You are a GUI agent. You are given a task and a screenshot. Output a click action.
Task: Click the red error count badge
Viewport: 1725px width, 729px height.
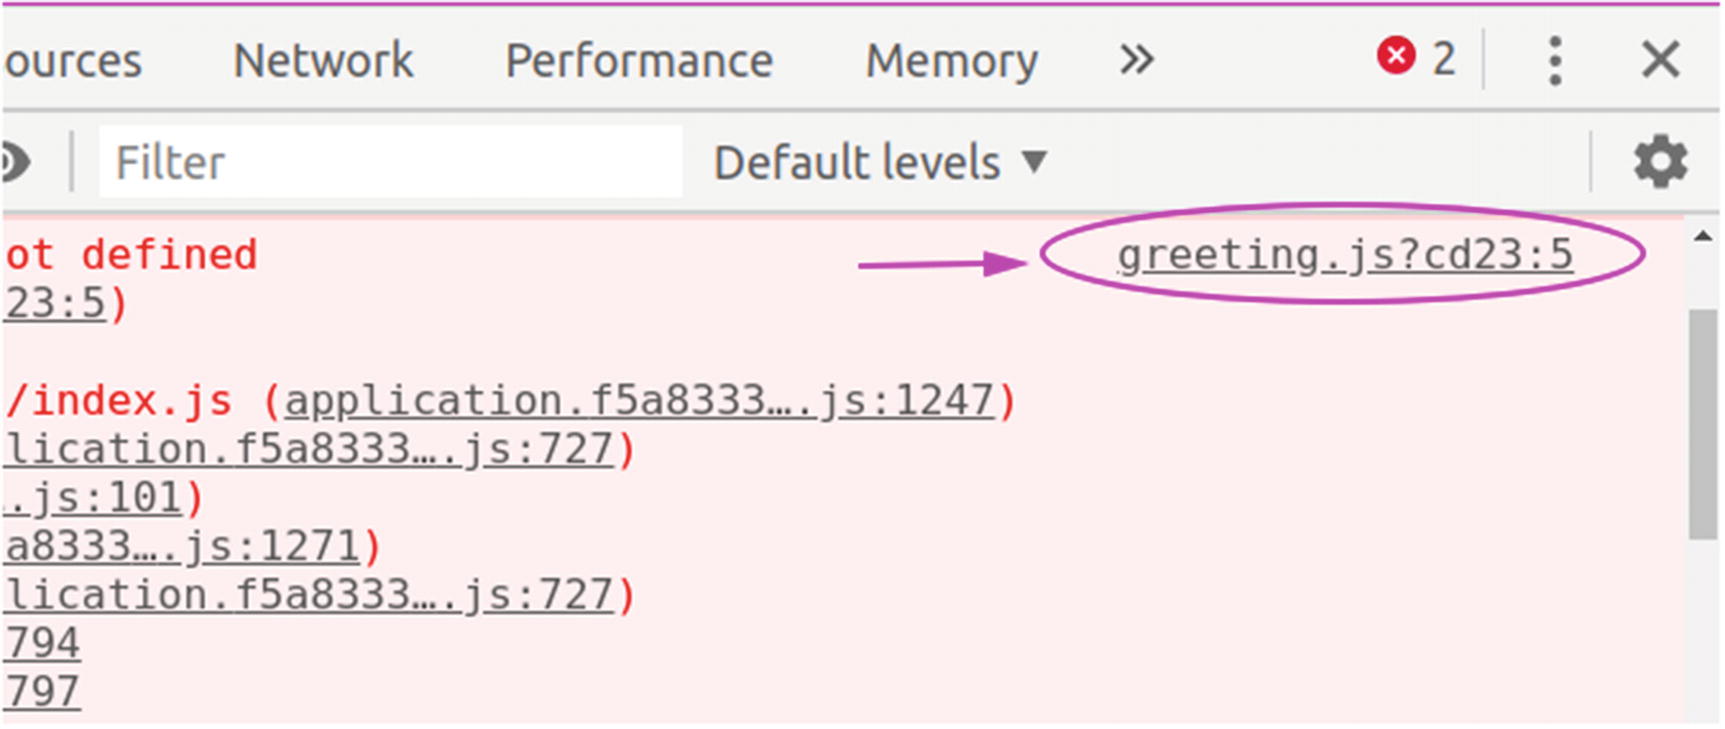(1414, 58)
